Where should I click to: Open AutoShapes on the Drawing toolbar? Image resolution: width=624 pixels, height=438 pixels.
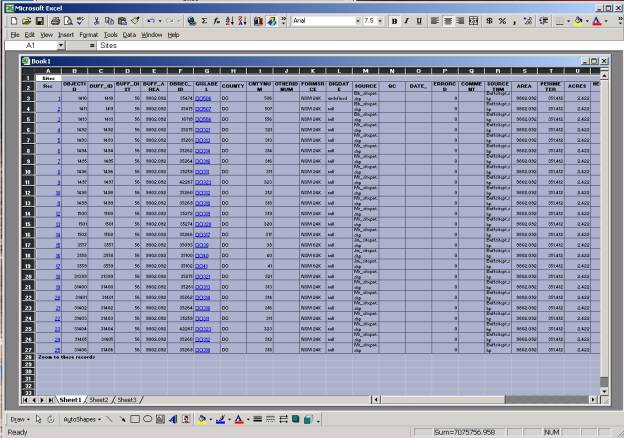[x=80, y=419]
